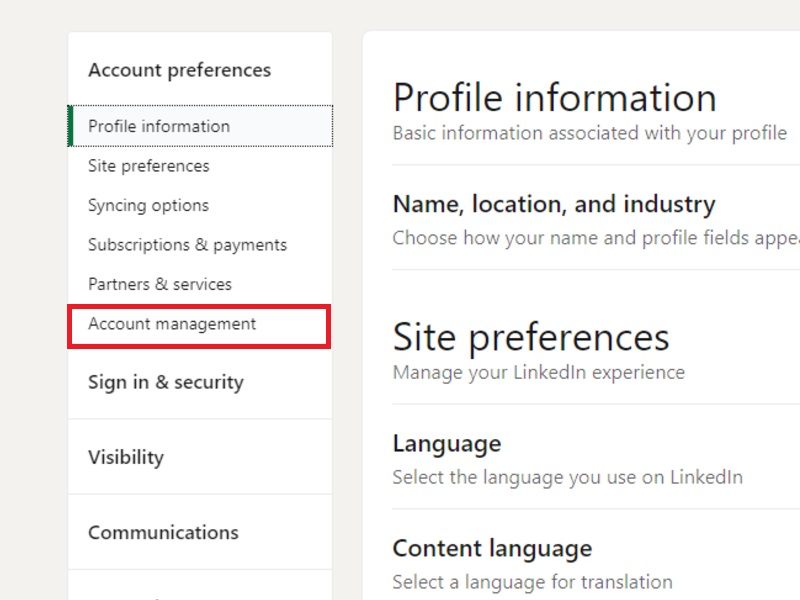800x600 pixels.
Task: Open Syncing options in the sidebar
Action: click(x=148, y=205)
